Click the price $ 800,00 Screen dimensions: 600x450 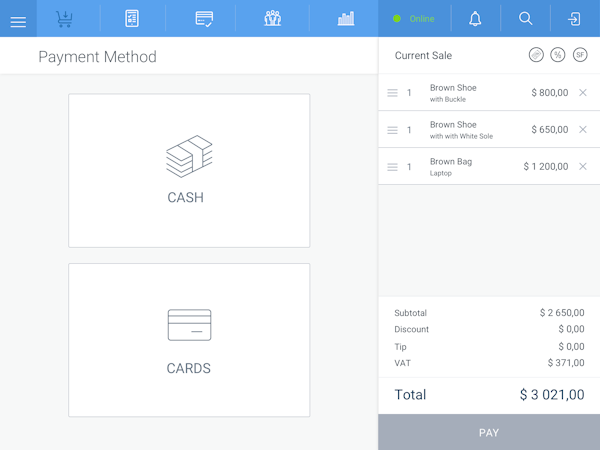[549, 93]
